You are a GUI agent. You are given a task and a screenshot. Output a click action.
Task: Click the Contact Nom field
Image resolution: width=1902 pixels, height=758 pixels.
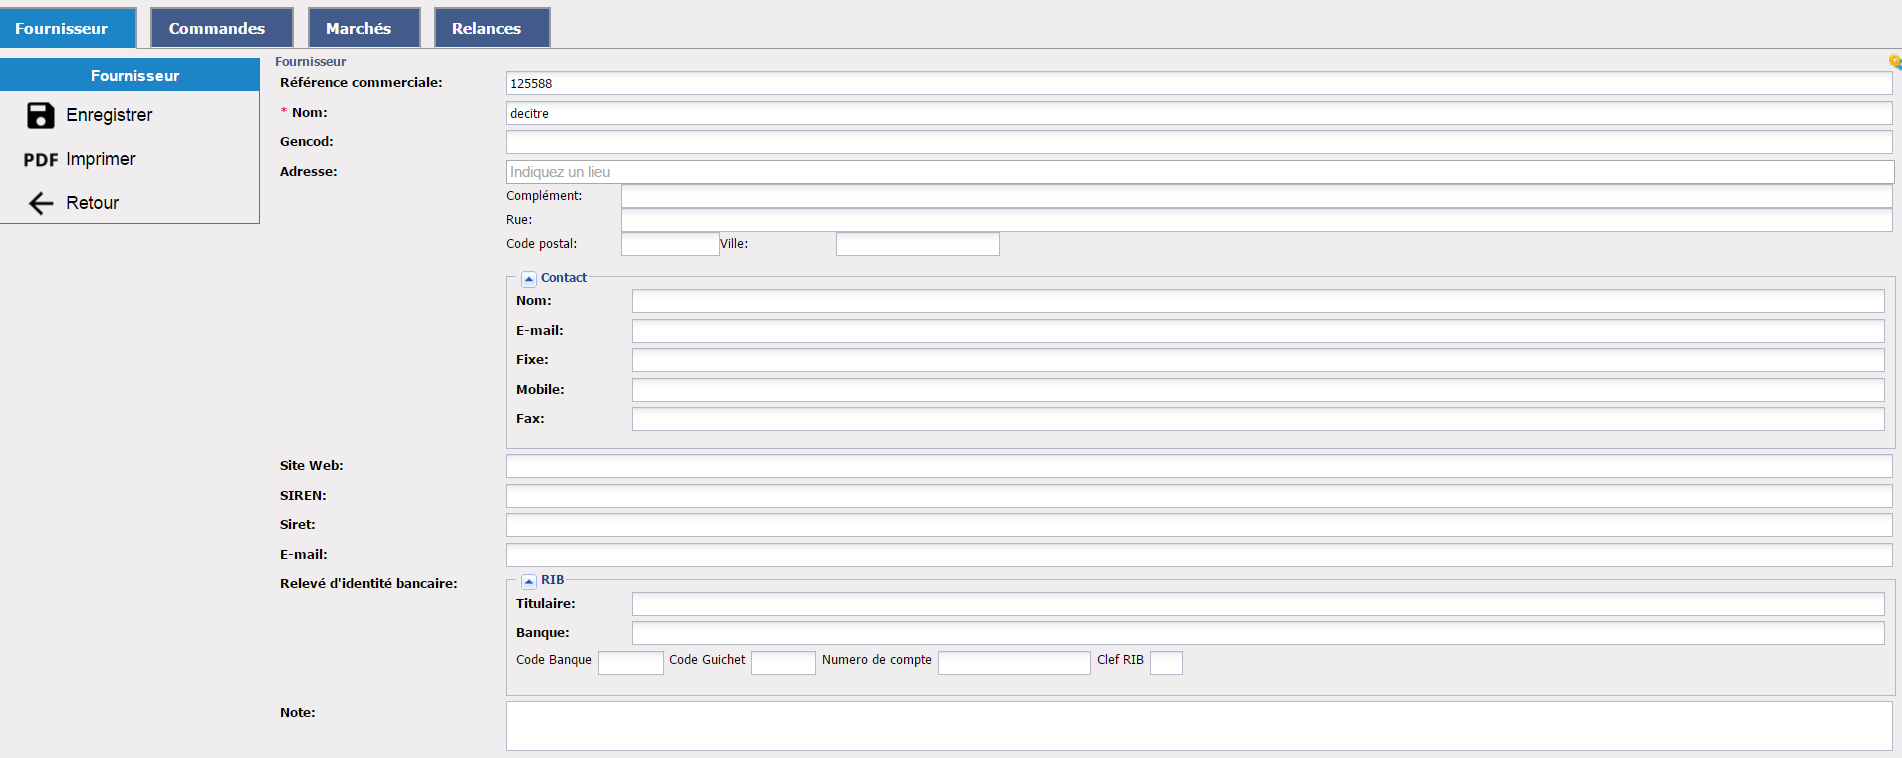click(x=1258, y=301)
